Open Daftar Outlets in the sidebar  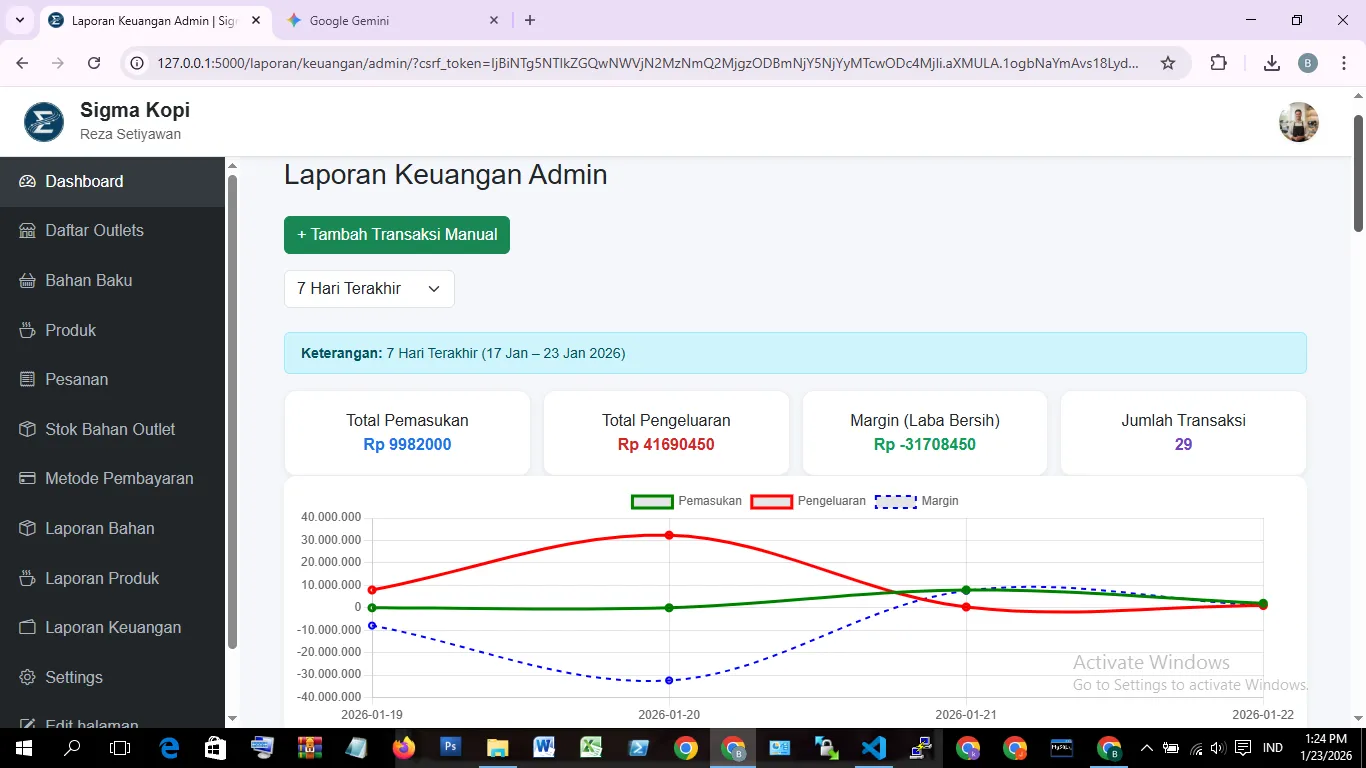tap(112, 230)
